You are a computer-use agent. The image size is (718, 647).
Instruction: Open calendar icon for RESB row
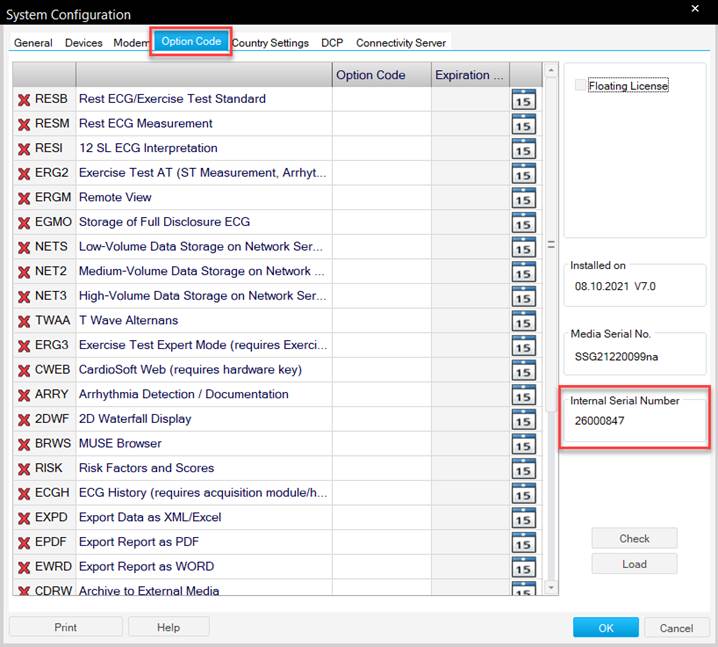523,100
